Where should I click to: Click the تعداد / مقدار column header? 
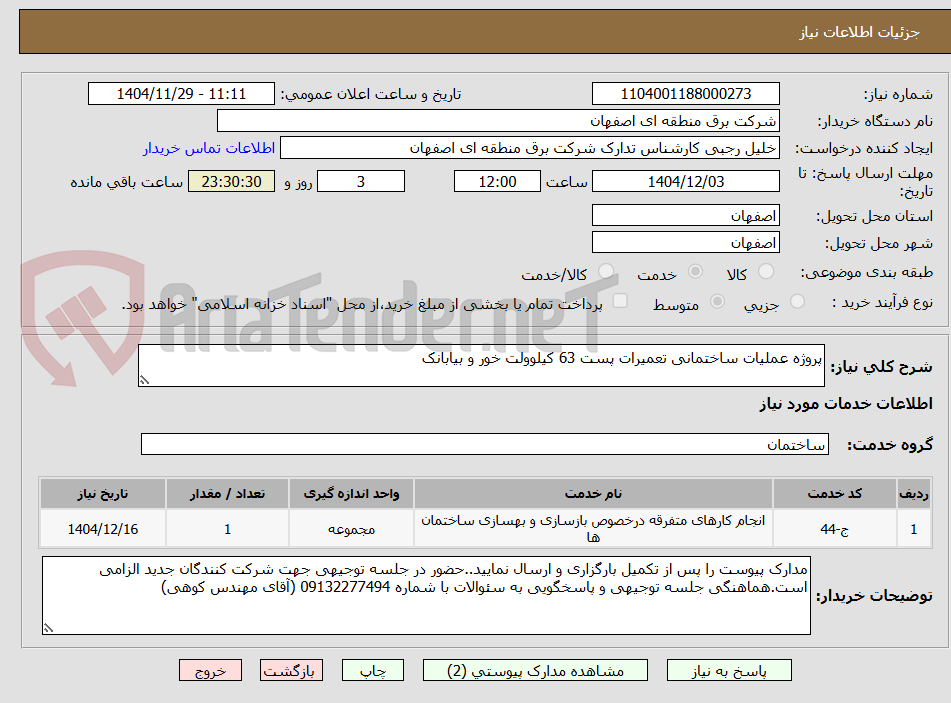point(227,494)
